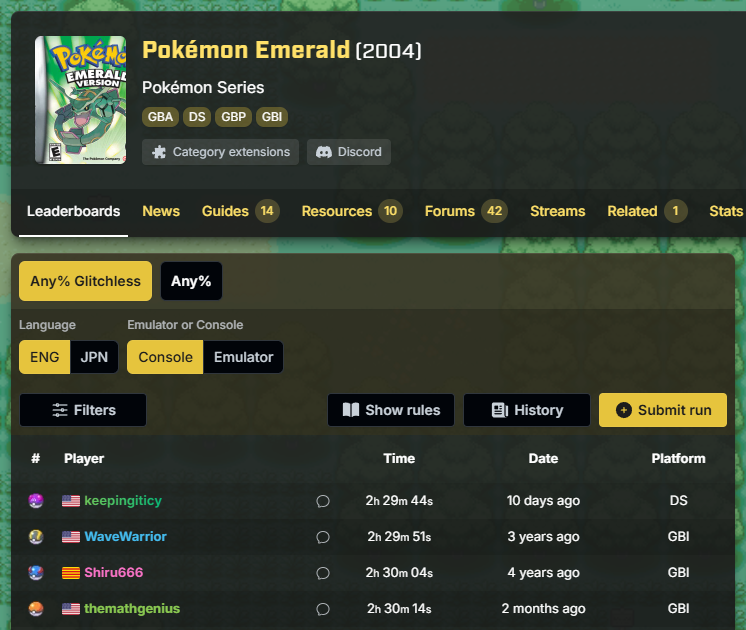
Task: Open the Guides tab
Action: point(240,211)
